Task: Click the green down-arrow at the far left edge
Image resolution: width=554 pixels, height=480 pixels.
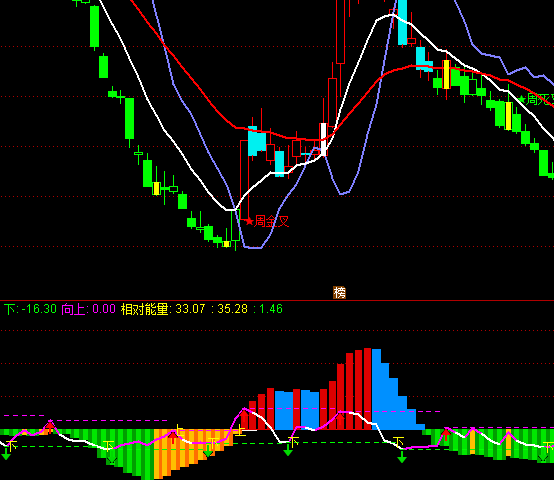Action: coord(6,454)
